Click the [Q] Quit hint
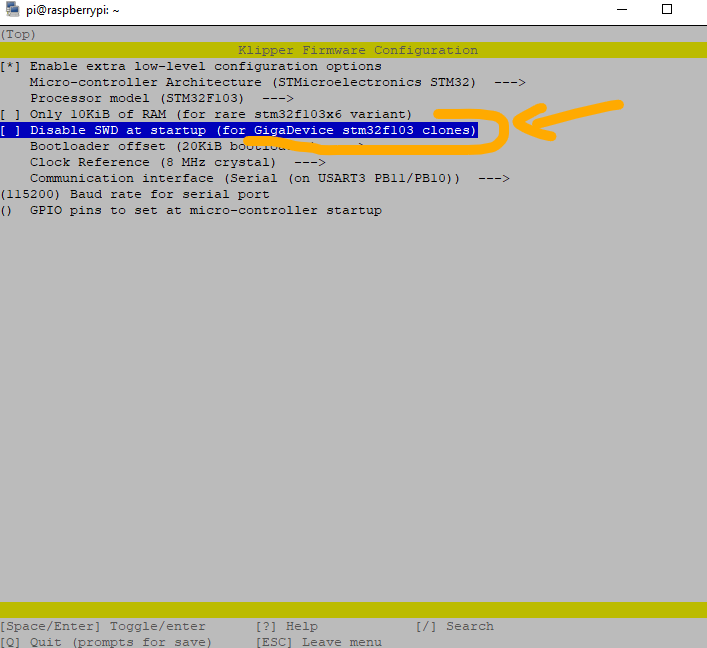This screenshot has height=648, width=707. coord(106,642)
